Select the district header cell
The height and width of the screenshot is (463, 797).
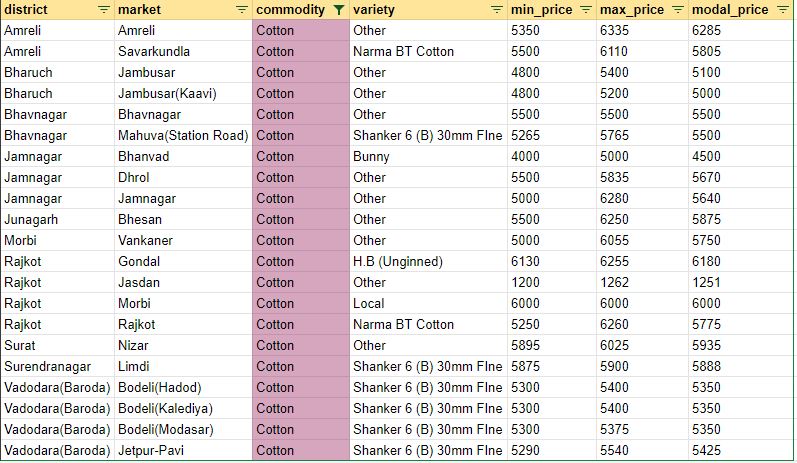tap(40, 10)
